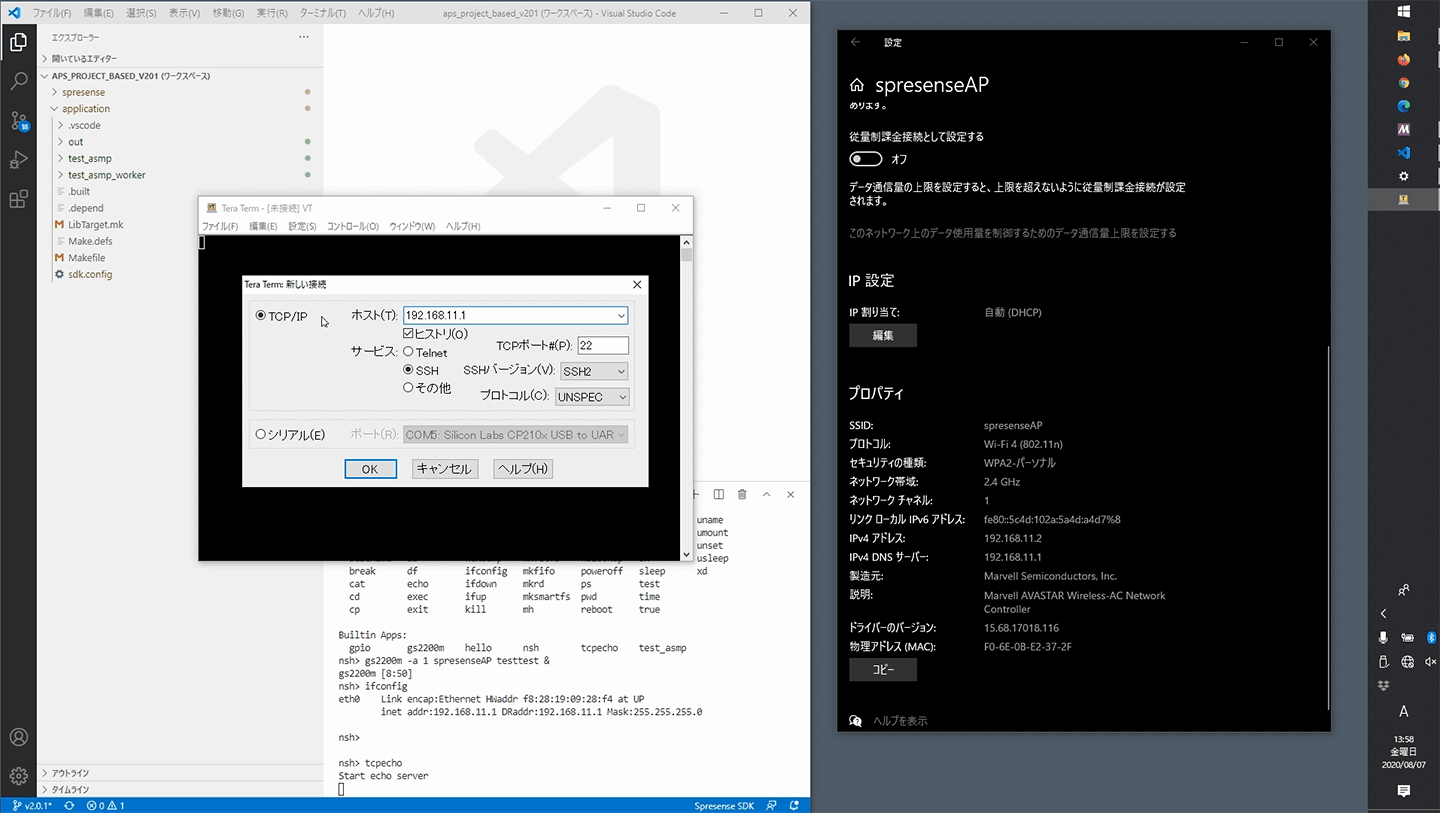Open the host address dropdown

tap(621, 315)
